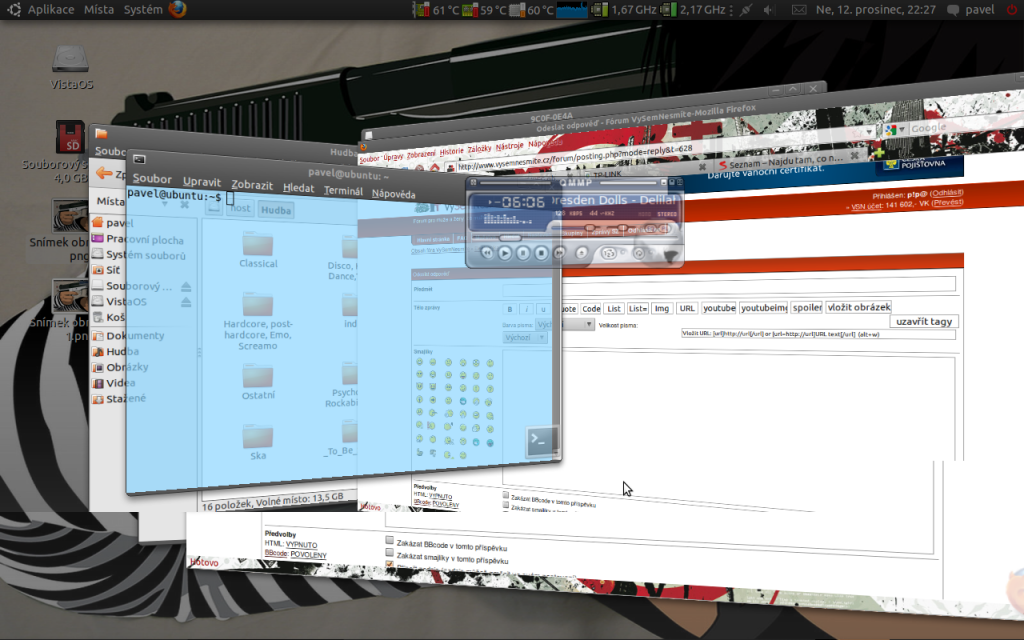Open the Ska folder in Nautilus
Viewport: 1024px width, 640px height.
[x=258, y=442]
